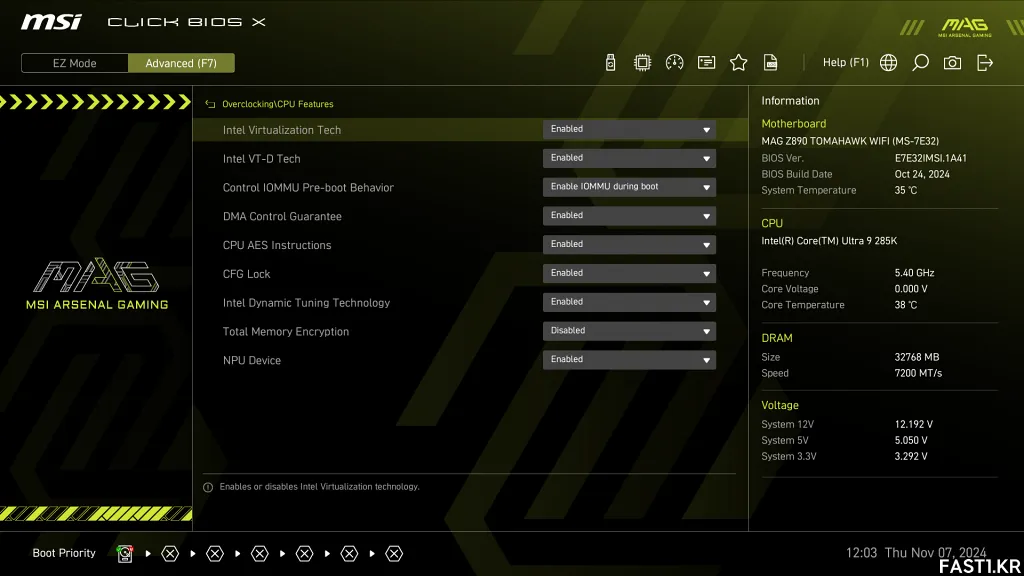Open the overclocking gauge icon

pos(675,63)
